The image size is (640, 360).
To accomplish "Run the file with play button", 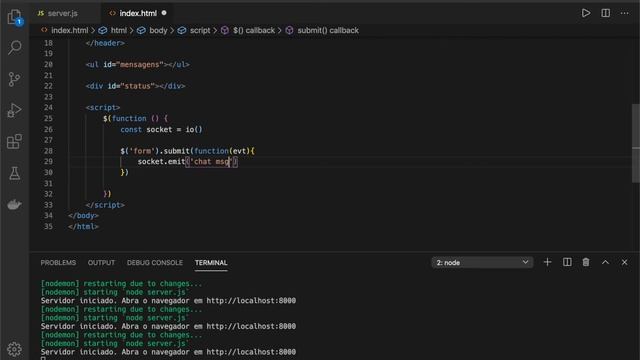I will pyautogui.click(x=586, y=13).
